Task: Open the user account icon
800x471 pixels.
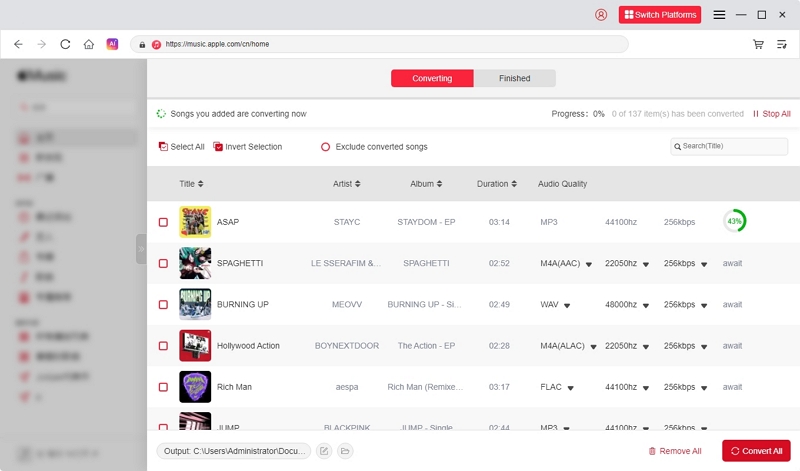Action: (601, 15)
